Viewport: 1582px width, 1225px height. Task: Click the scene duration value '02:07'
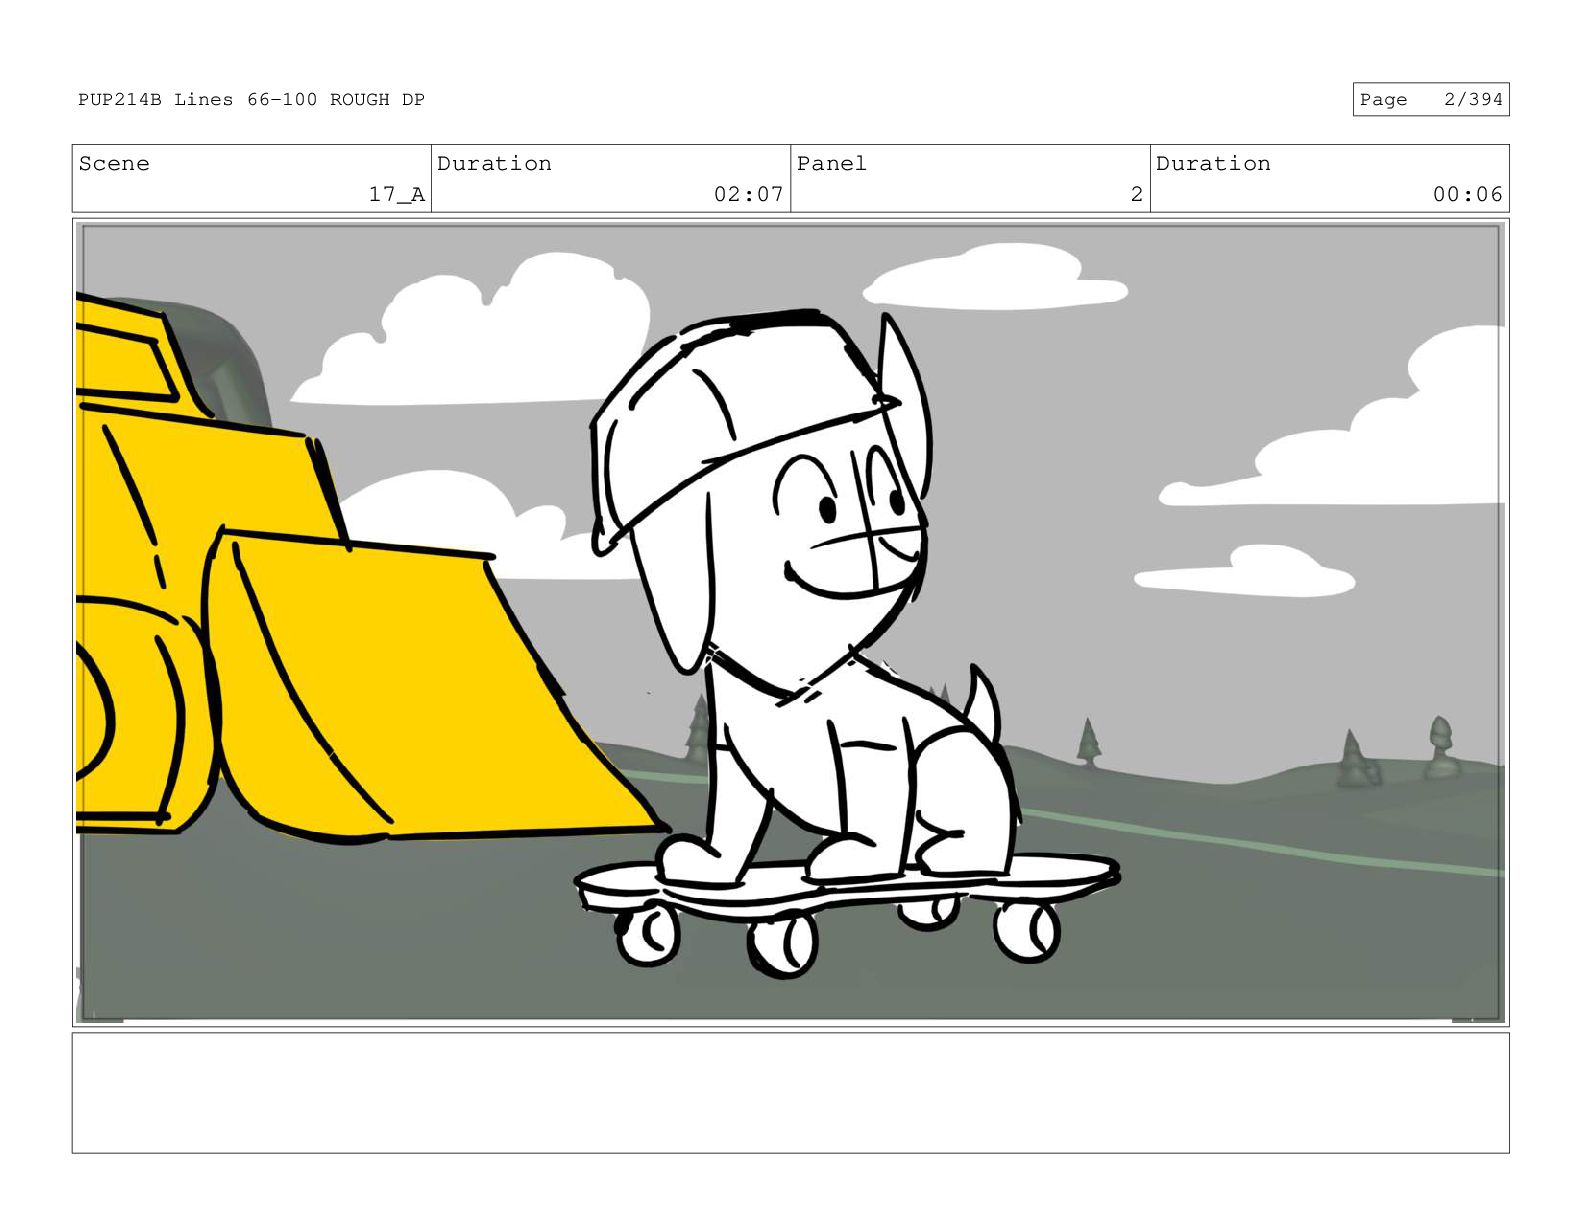coord(748,195)
